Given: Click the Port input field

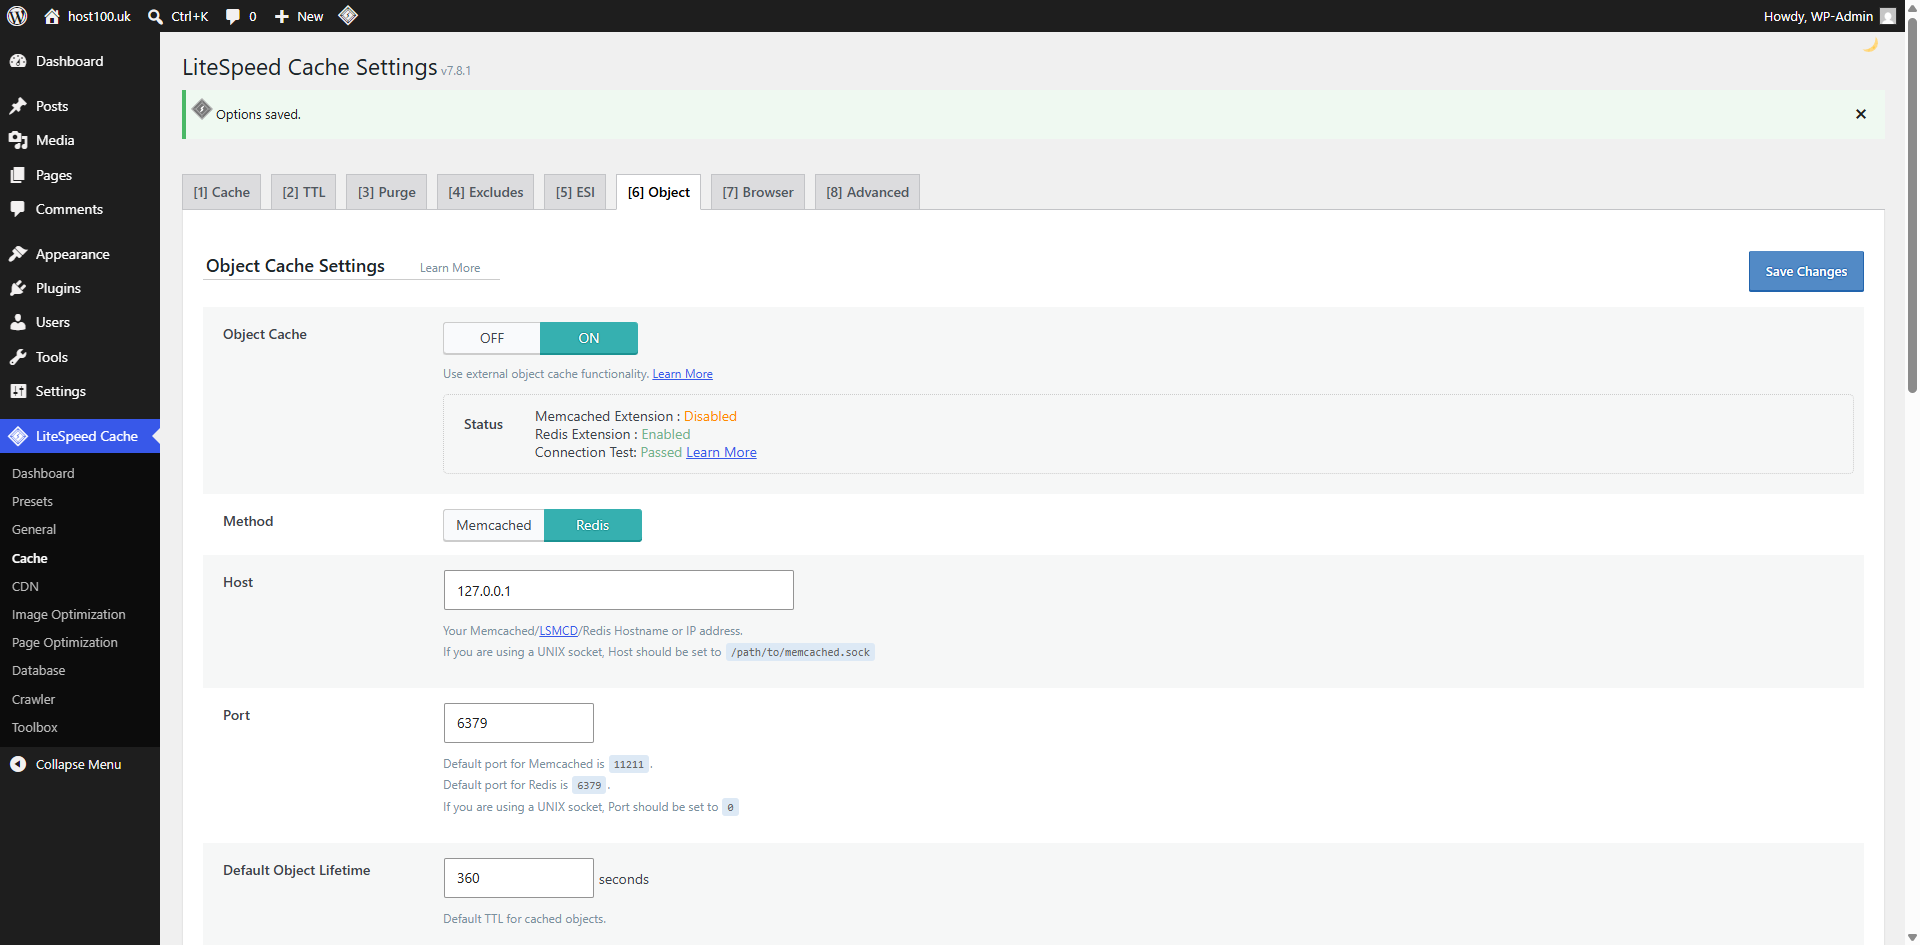Looking at the screenshot, I should pyautogui.click(x=519, y=723).
